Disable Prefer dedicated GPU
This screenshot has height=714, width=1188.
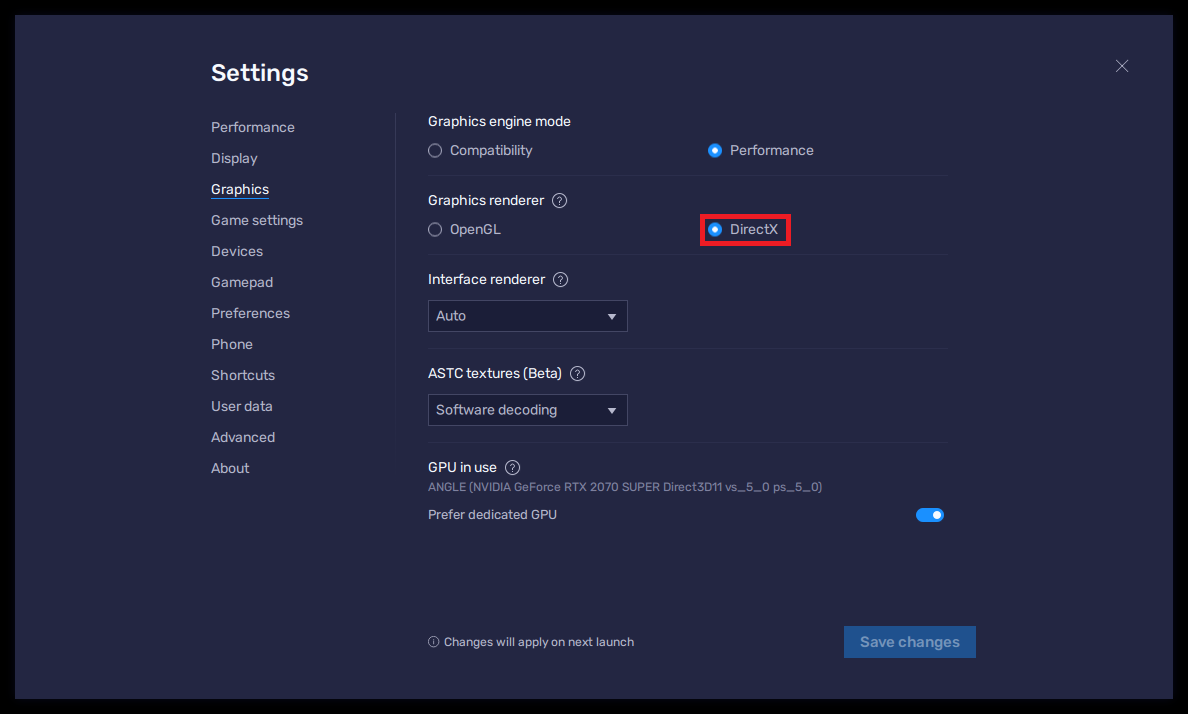pyautogui.click(x=930, y=514)
